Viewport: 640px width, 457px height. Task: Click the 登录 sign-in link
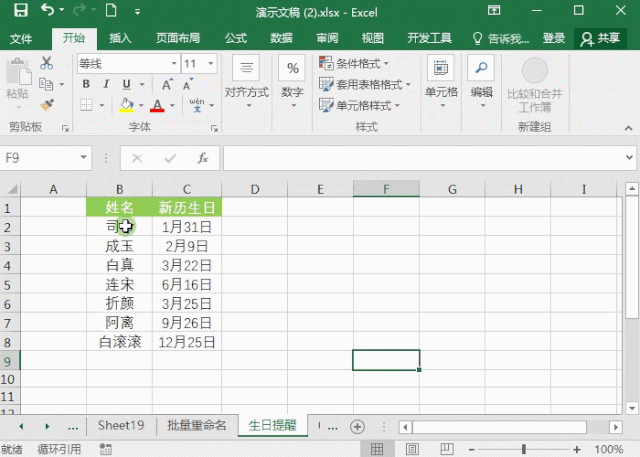pyautogui.click(x=553, y=38)
